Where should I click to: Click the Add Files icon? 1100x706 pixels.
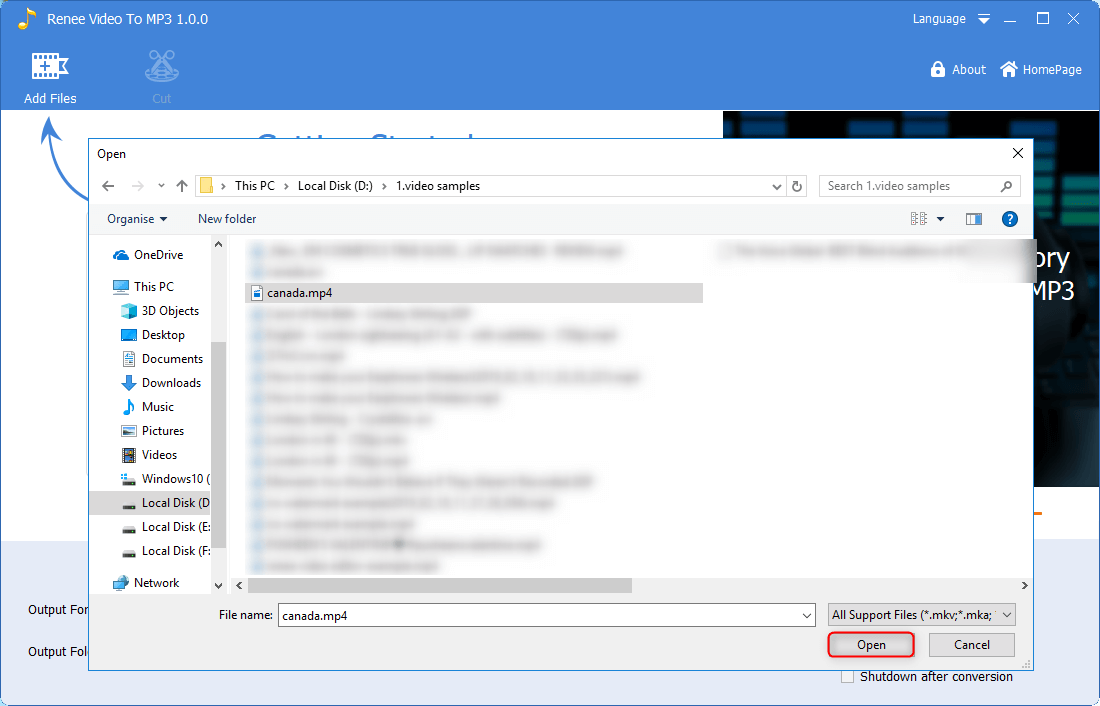pos(50,68)
